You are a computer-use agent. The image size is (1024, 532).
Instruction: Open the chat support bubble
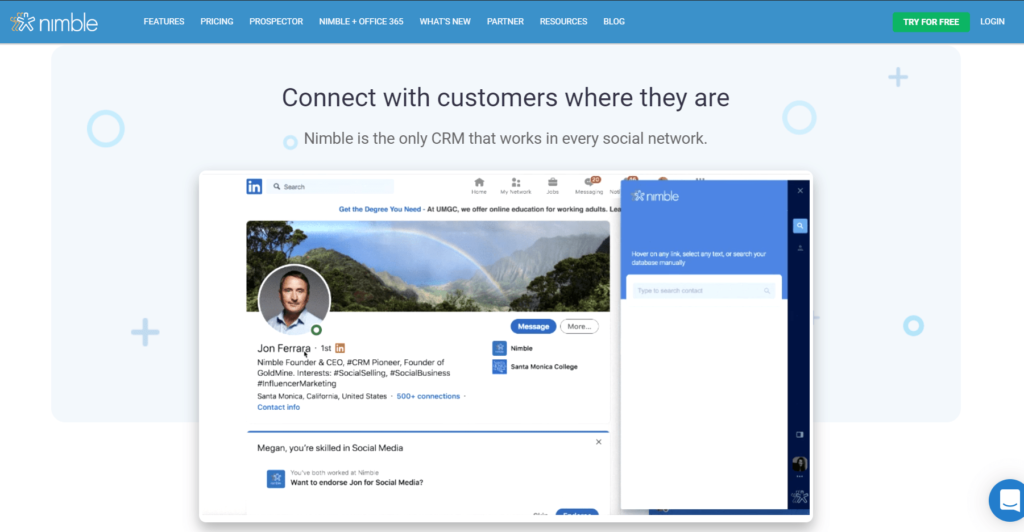(x=1008, y=501)
